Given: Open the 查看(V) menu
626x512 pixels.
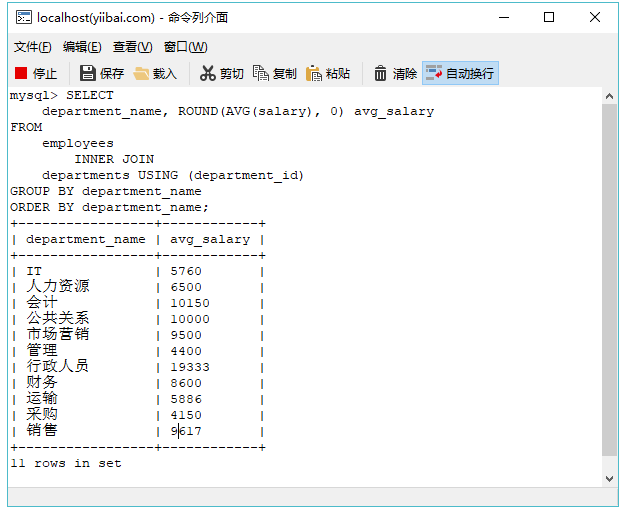Looking at the screenshot, I should (x=133, y=47).
